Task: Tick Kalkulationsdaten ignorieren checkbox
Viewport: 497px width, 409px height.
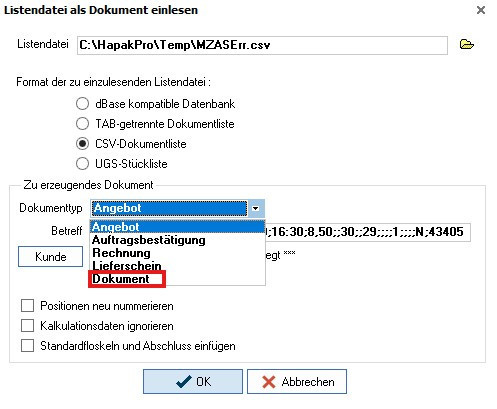Action: [x=27, y=325]
